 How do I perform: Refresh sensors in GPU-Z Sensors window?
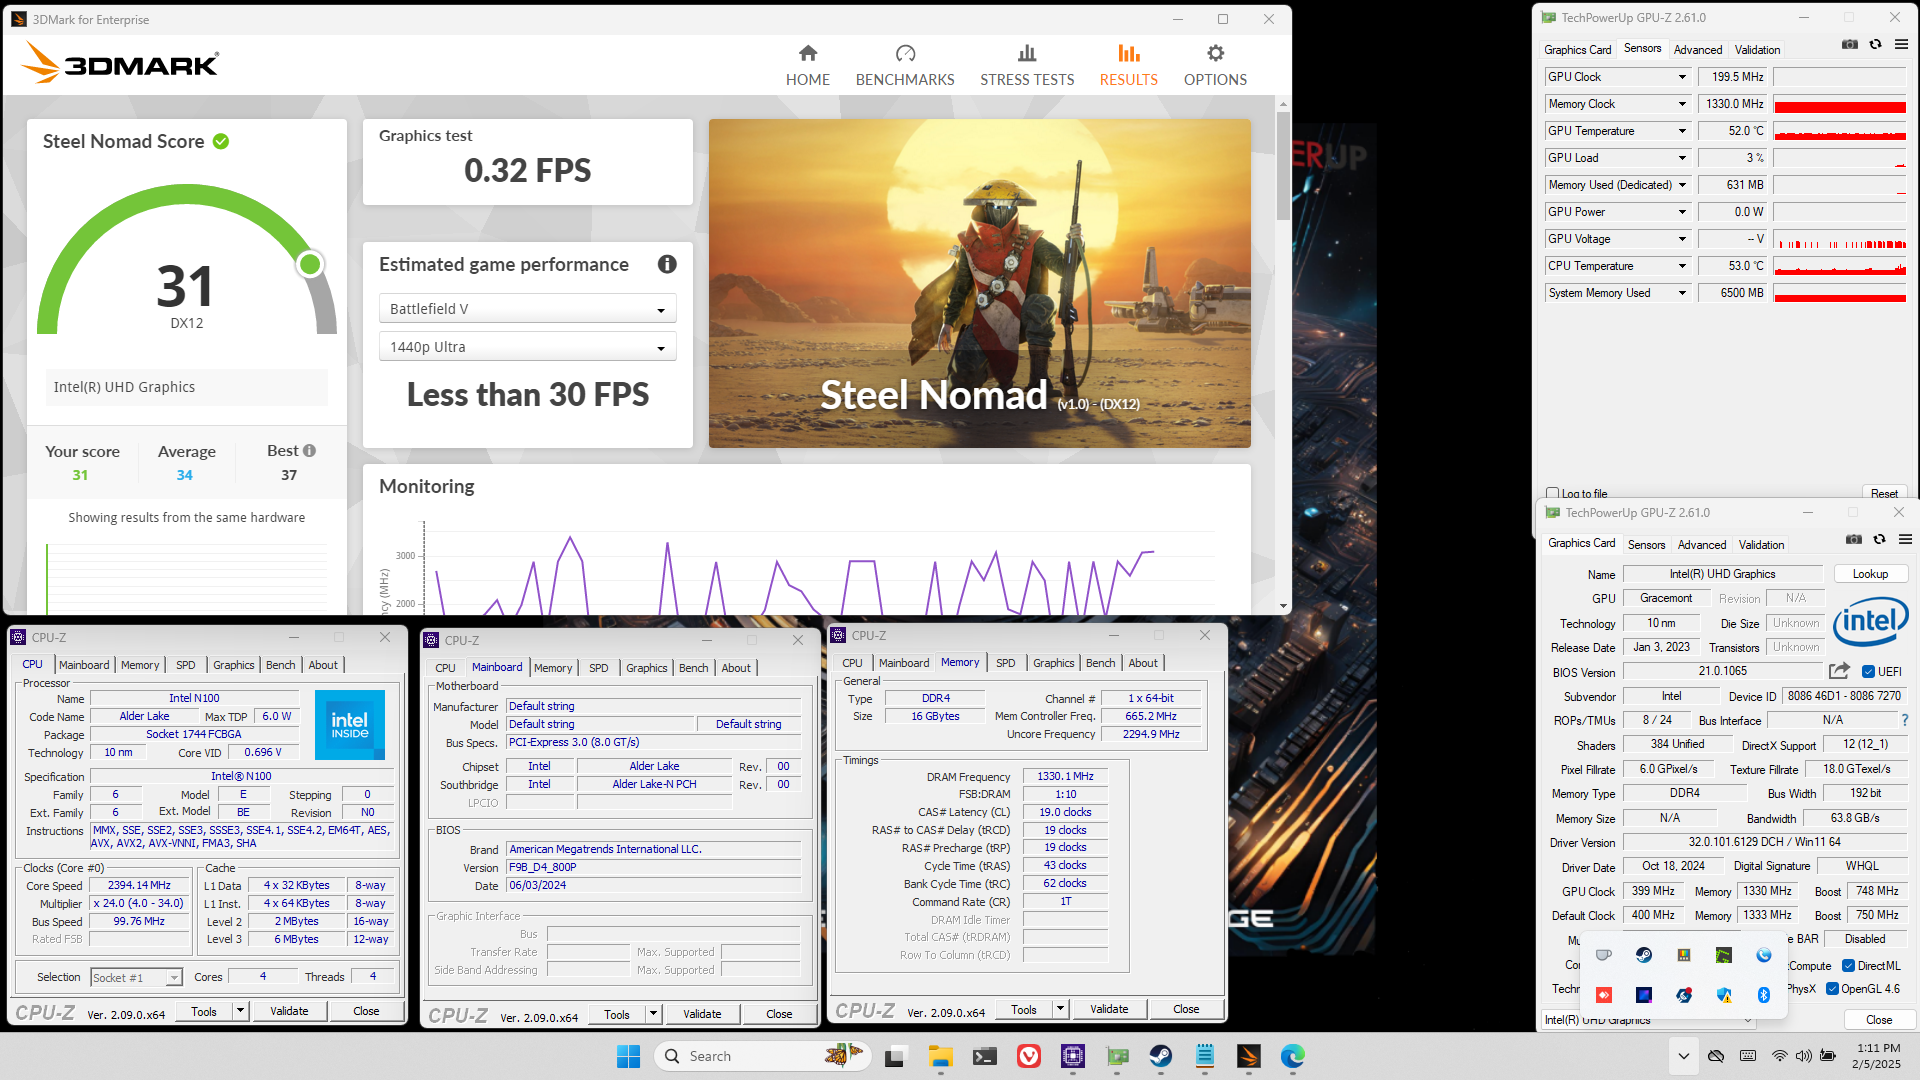pos(1876,44)
